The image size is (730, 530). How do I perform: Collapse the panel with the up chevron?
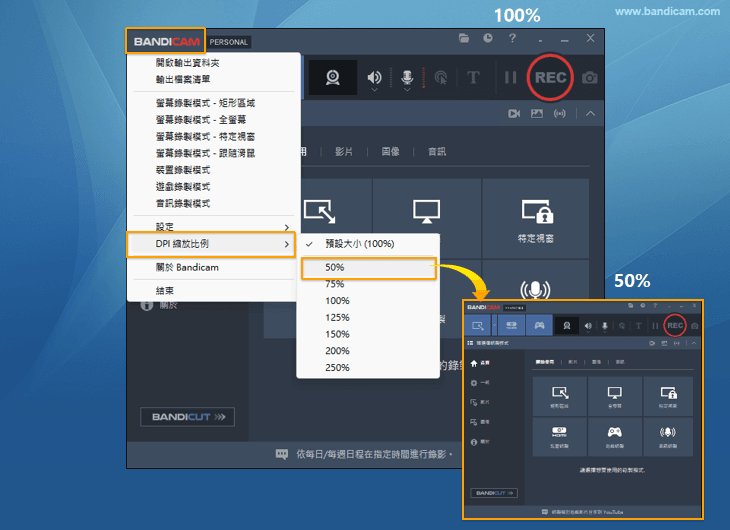pyautogui.click(x=590, y=114)
